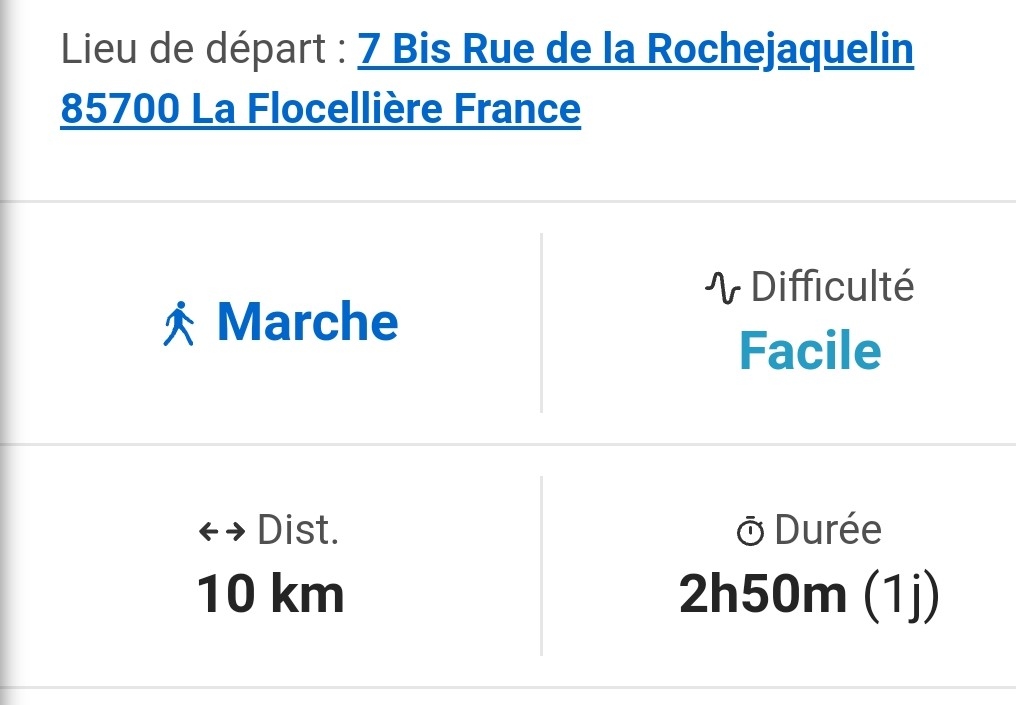Click the double-arrow distance icon

pyautogui.click(x=222, y=532)
